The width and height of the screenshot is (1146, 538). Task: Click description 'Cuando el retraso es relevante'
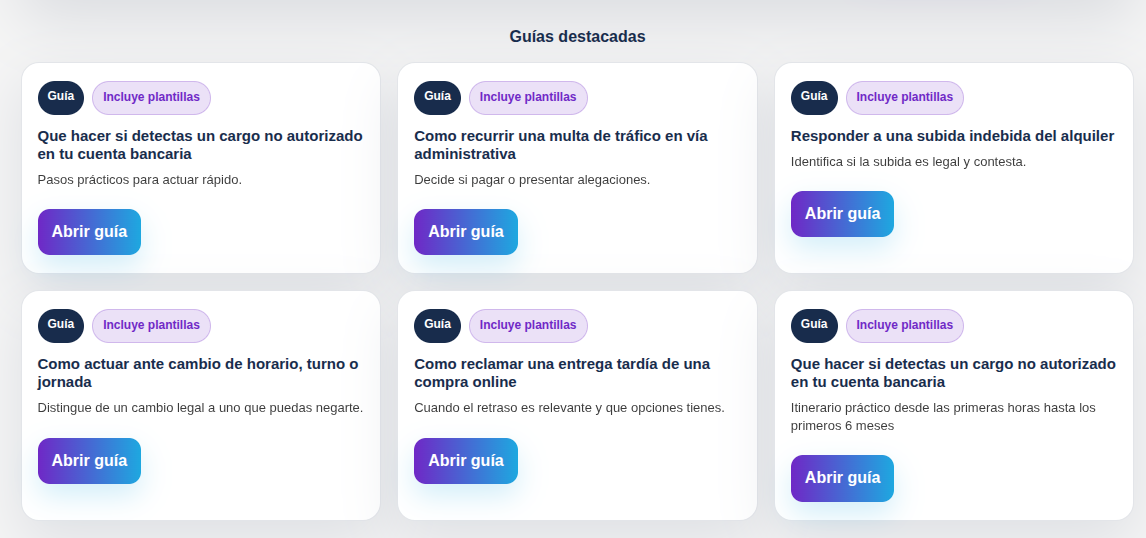[569, 408]
